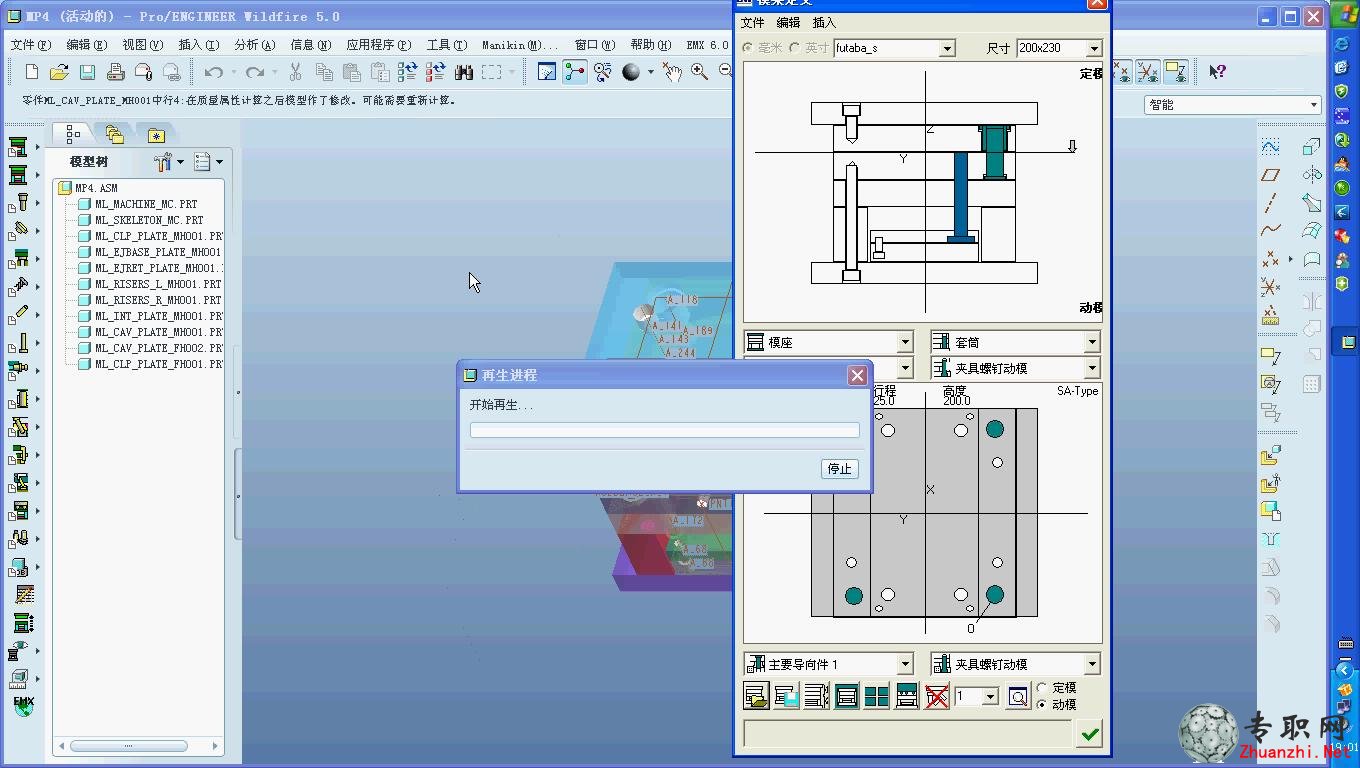This screenshot has width=1360, height=768.
Task: Click the message field in mold dialog
Action: (908, 734)
